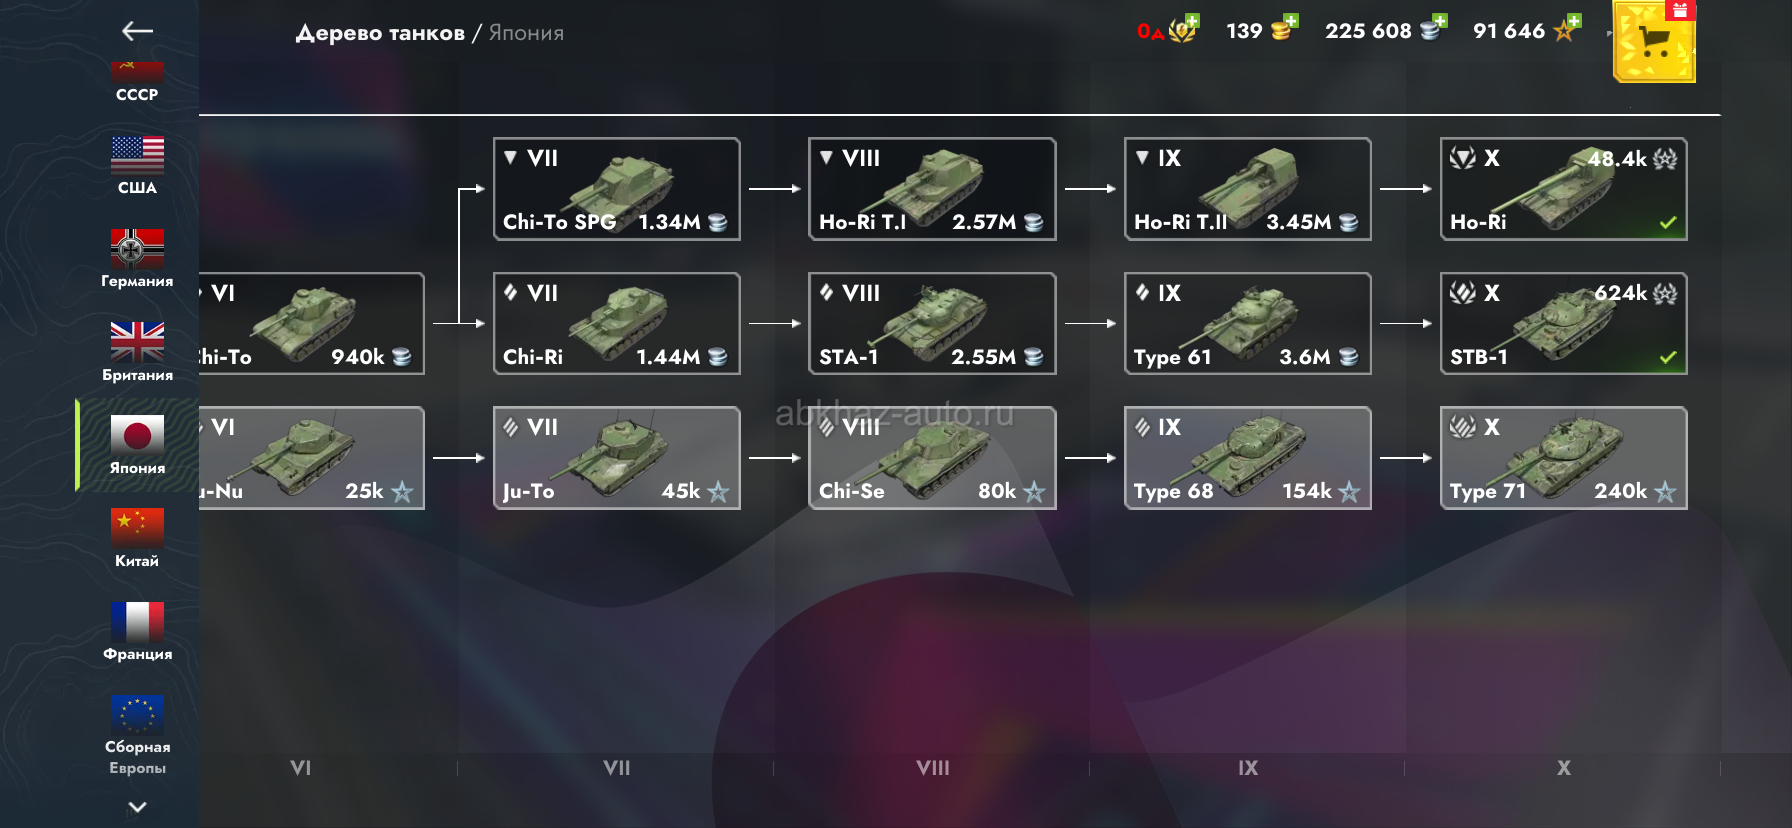The image size is (1792, 828).
Task: Select the Chi-To SPG tank card
Action: [x=617, y=189]
